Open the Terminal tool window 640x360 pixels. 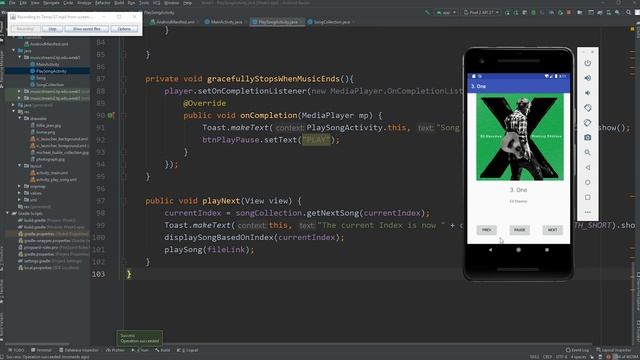point(41,350)
